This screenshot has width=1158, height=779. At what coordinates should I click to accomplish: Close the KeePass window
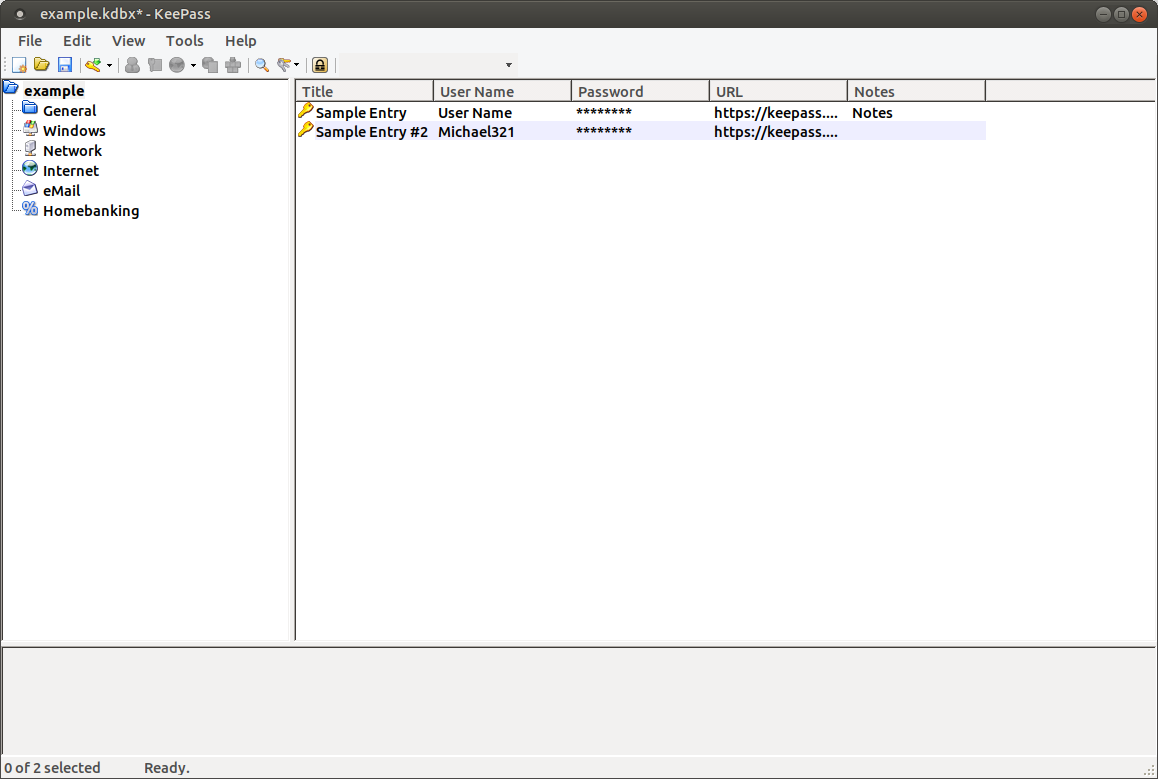[1140, 14]
